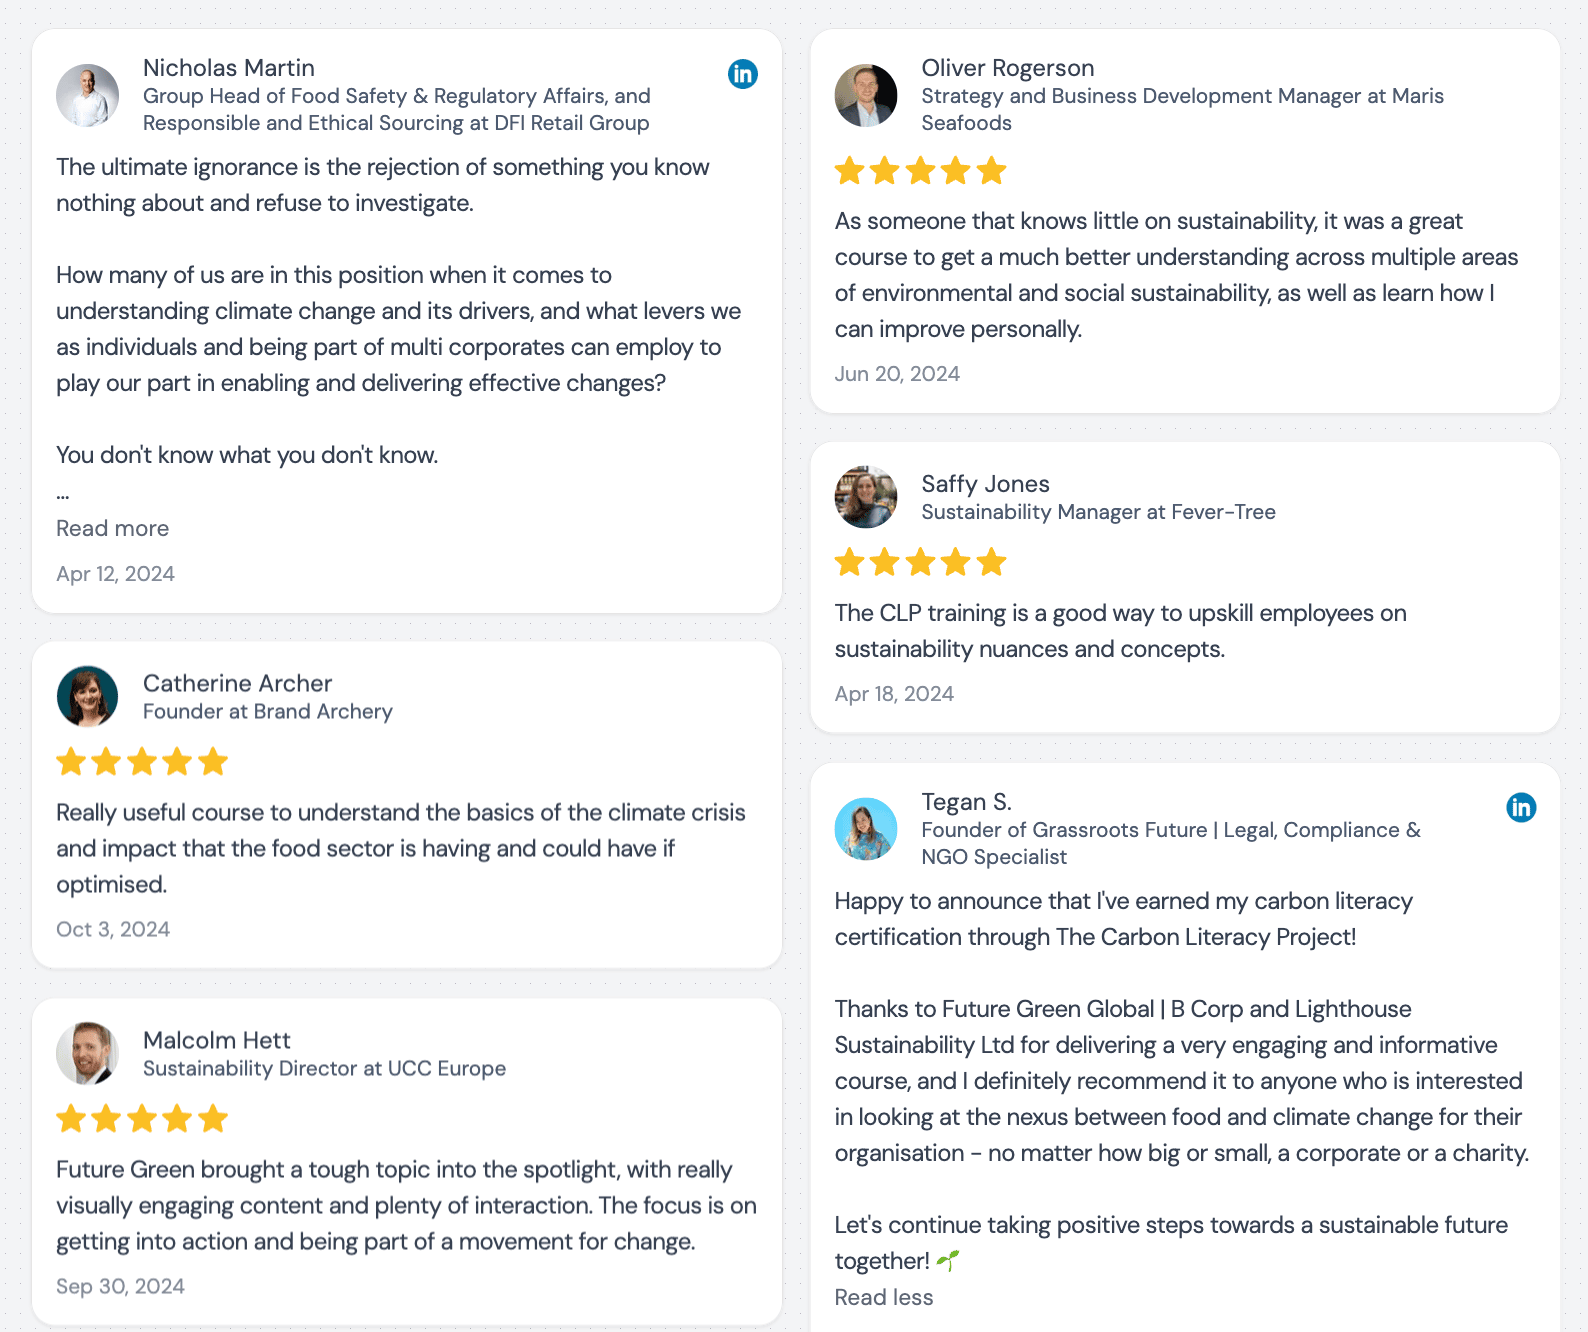This screenshot has height=1332, width=1588.
Task: Click the star rating on Saffy Jones's review
Action: click(920, 562)
